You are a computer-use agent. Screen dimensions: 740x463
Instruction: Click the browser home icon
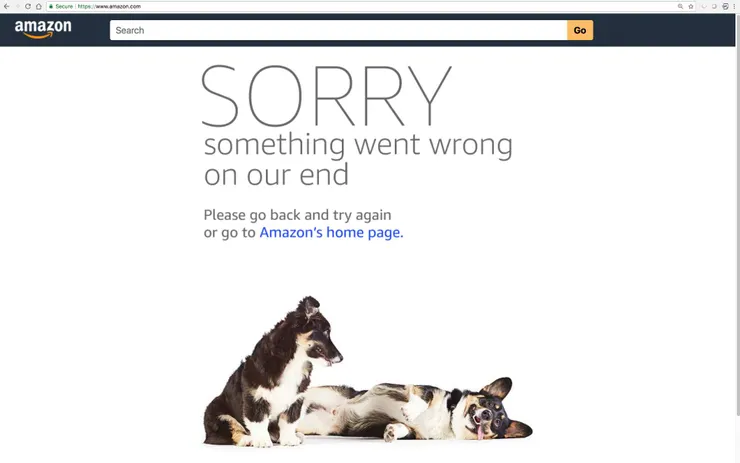tap(39, 6)
